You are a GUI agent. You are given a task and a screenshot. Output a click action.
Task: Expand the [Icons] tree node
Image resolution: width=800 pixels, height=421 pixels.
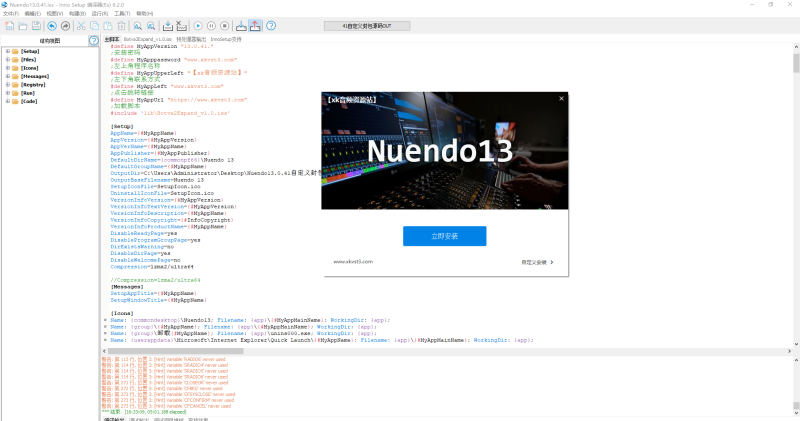coord(8,68)
